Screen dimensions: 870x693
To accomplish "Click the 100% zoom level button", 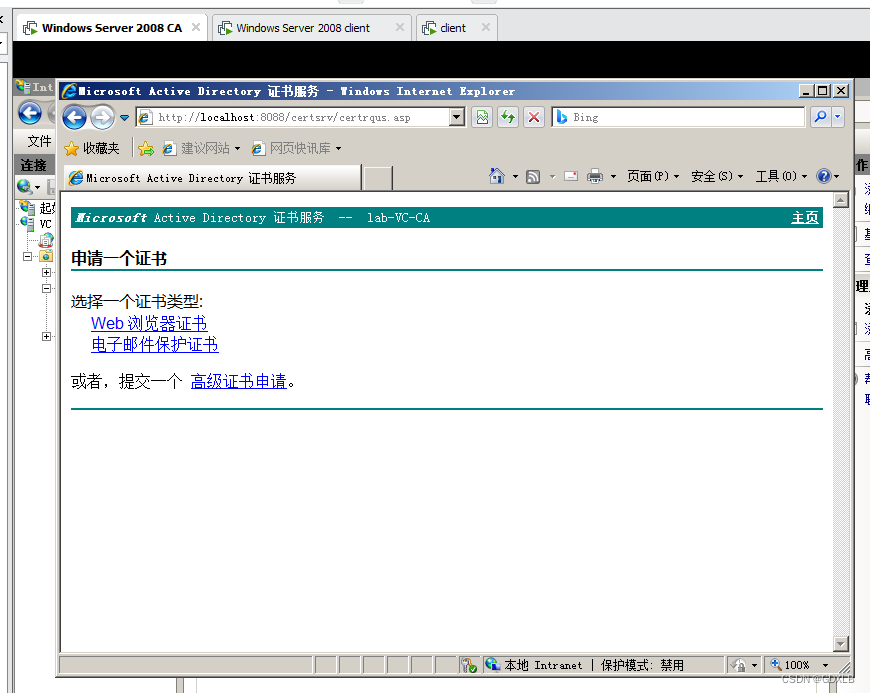I will (x=790, y=665).
